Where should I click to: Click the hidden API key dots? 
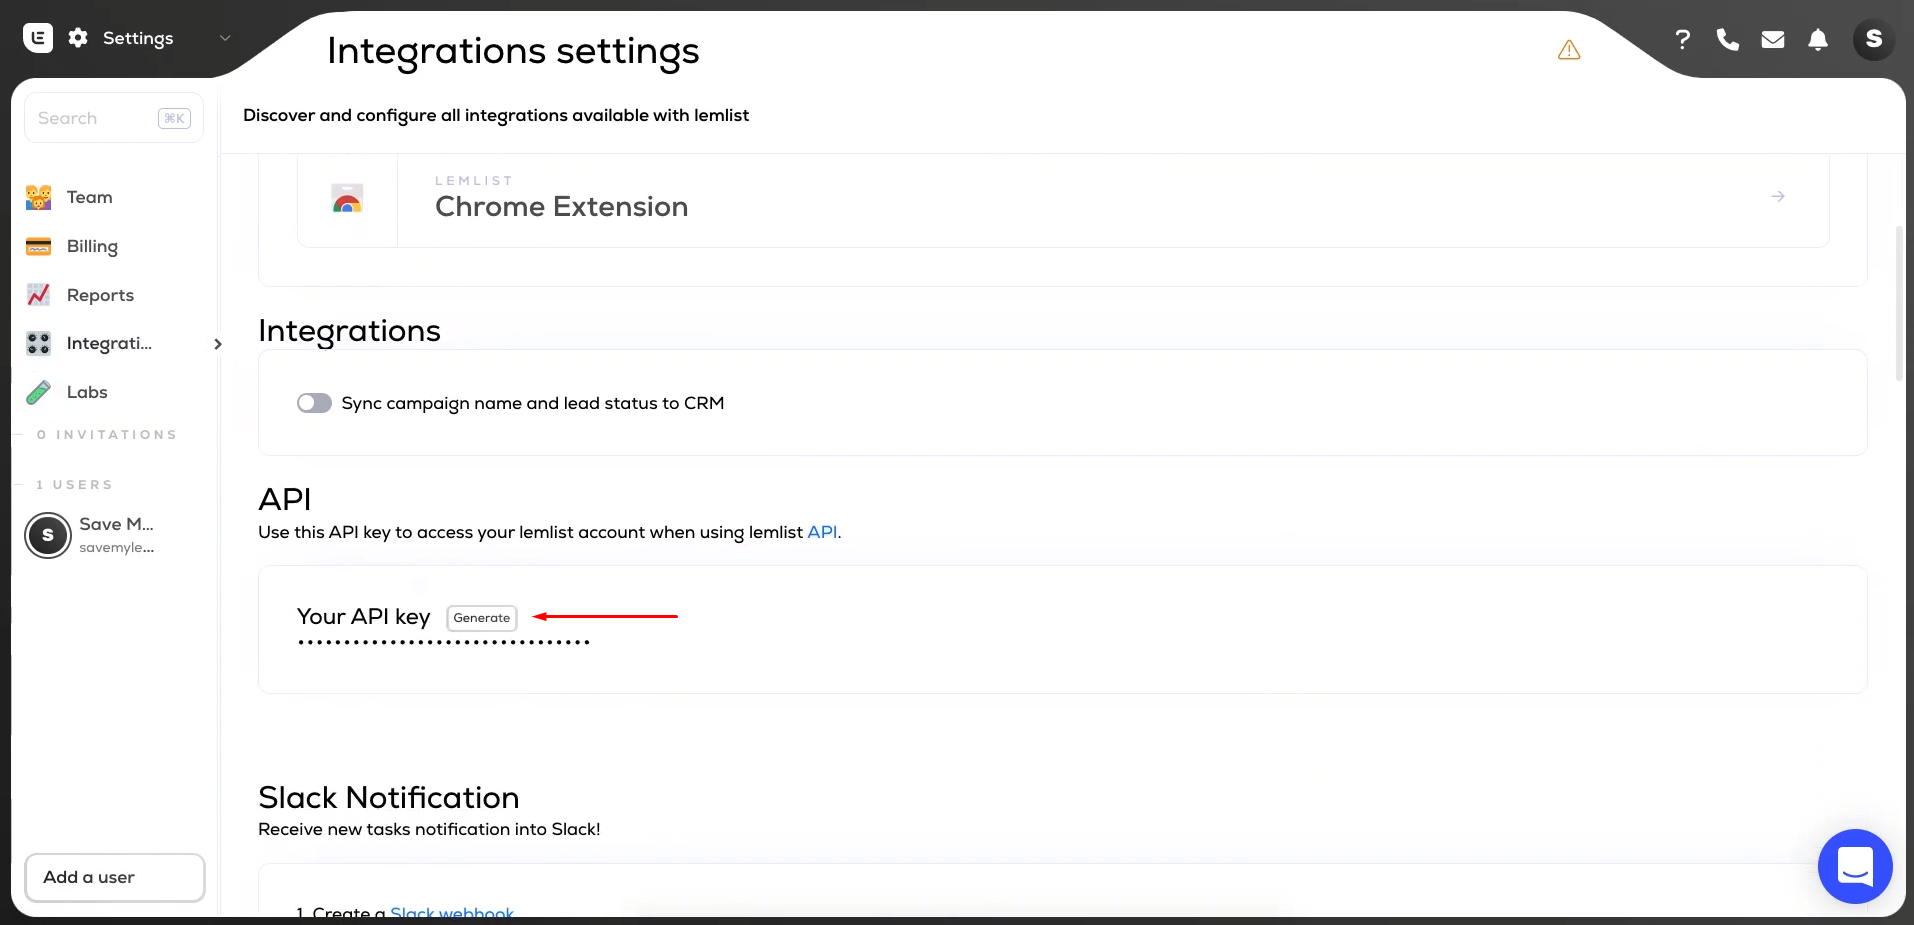[x=444, y=642]
